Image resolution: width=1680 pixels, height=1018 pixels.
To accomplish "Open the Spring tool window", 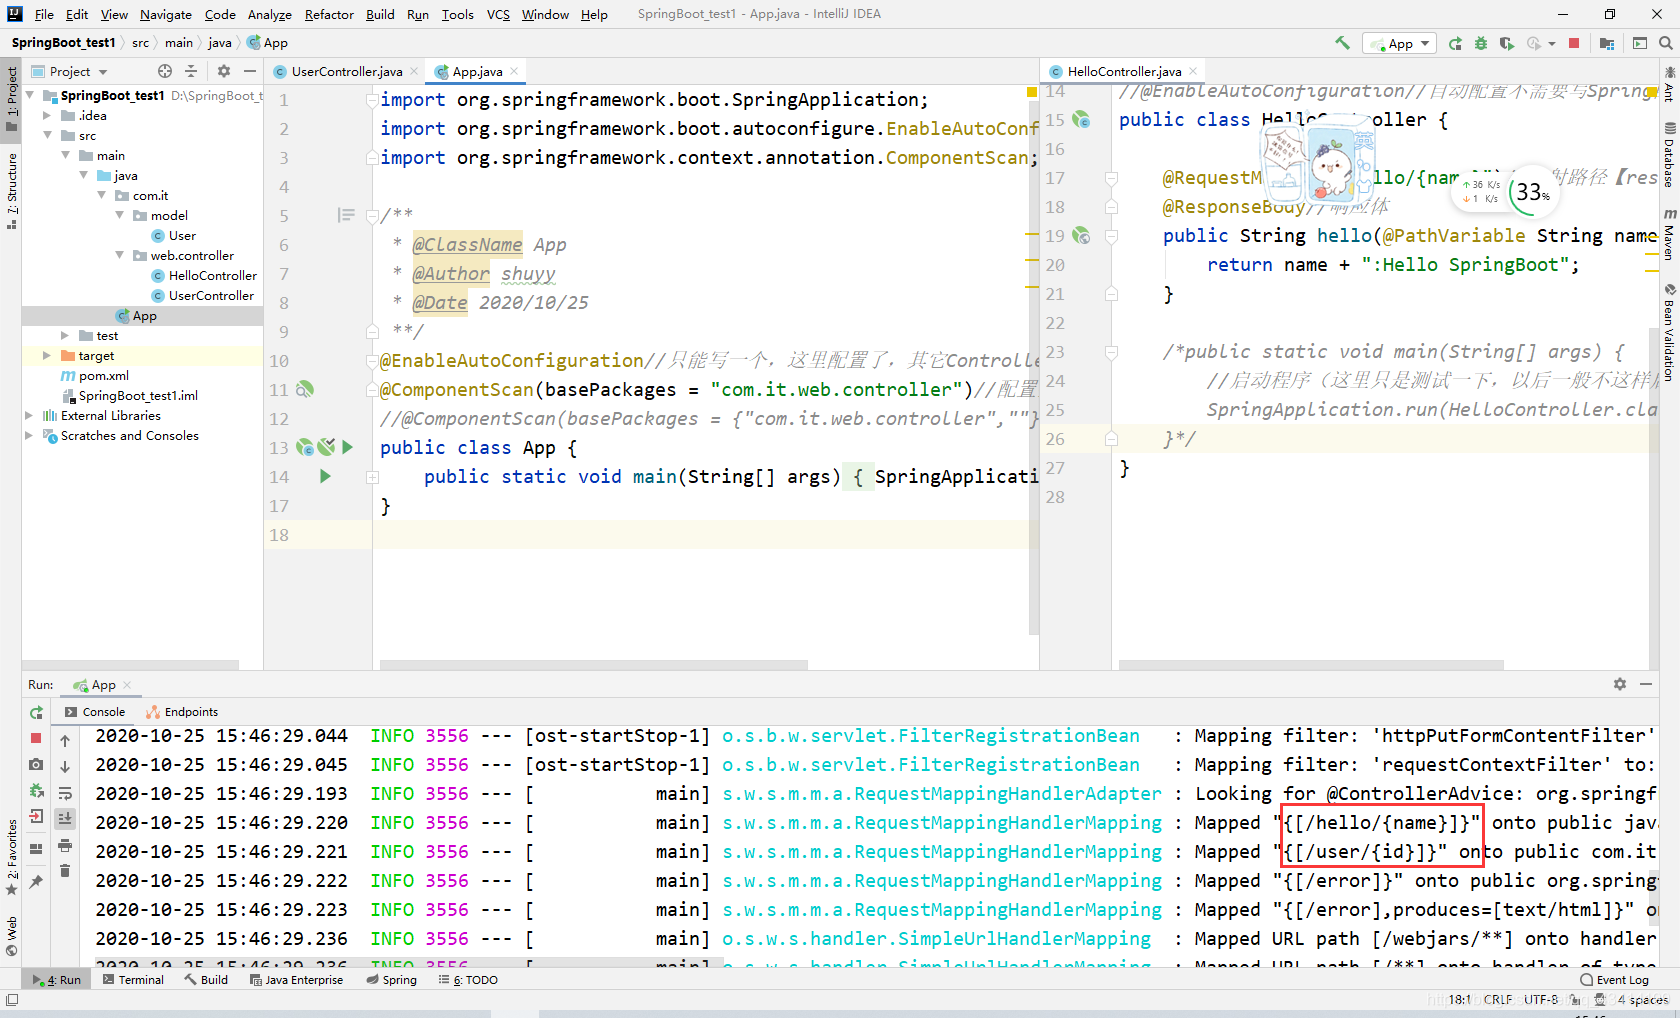I will tap(391, 980).
